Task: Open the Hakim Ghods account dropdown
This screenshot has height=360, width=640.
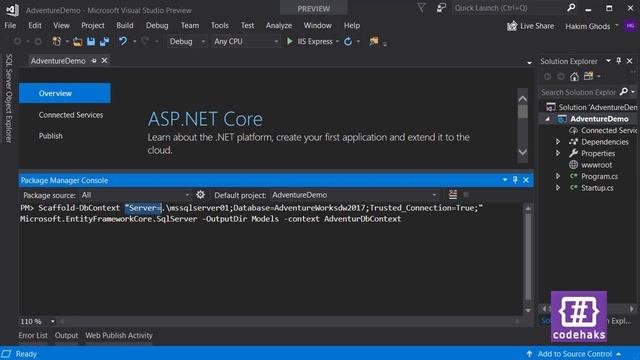Action: pyautogui.click(x=617, y=25)
